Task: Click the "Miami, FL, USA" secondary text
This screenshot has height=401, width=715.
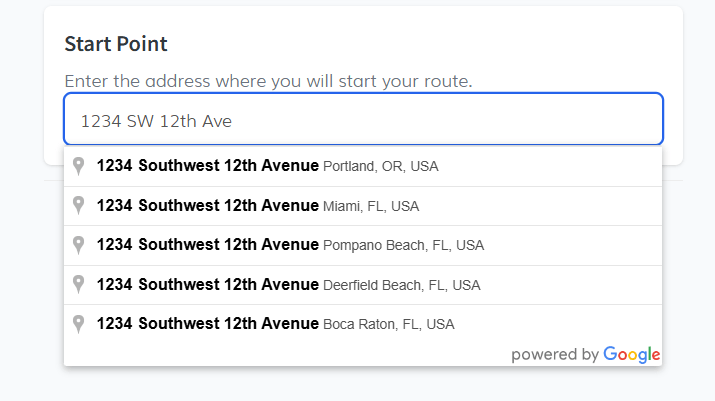Action: [371, 207]
